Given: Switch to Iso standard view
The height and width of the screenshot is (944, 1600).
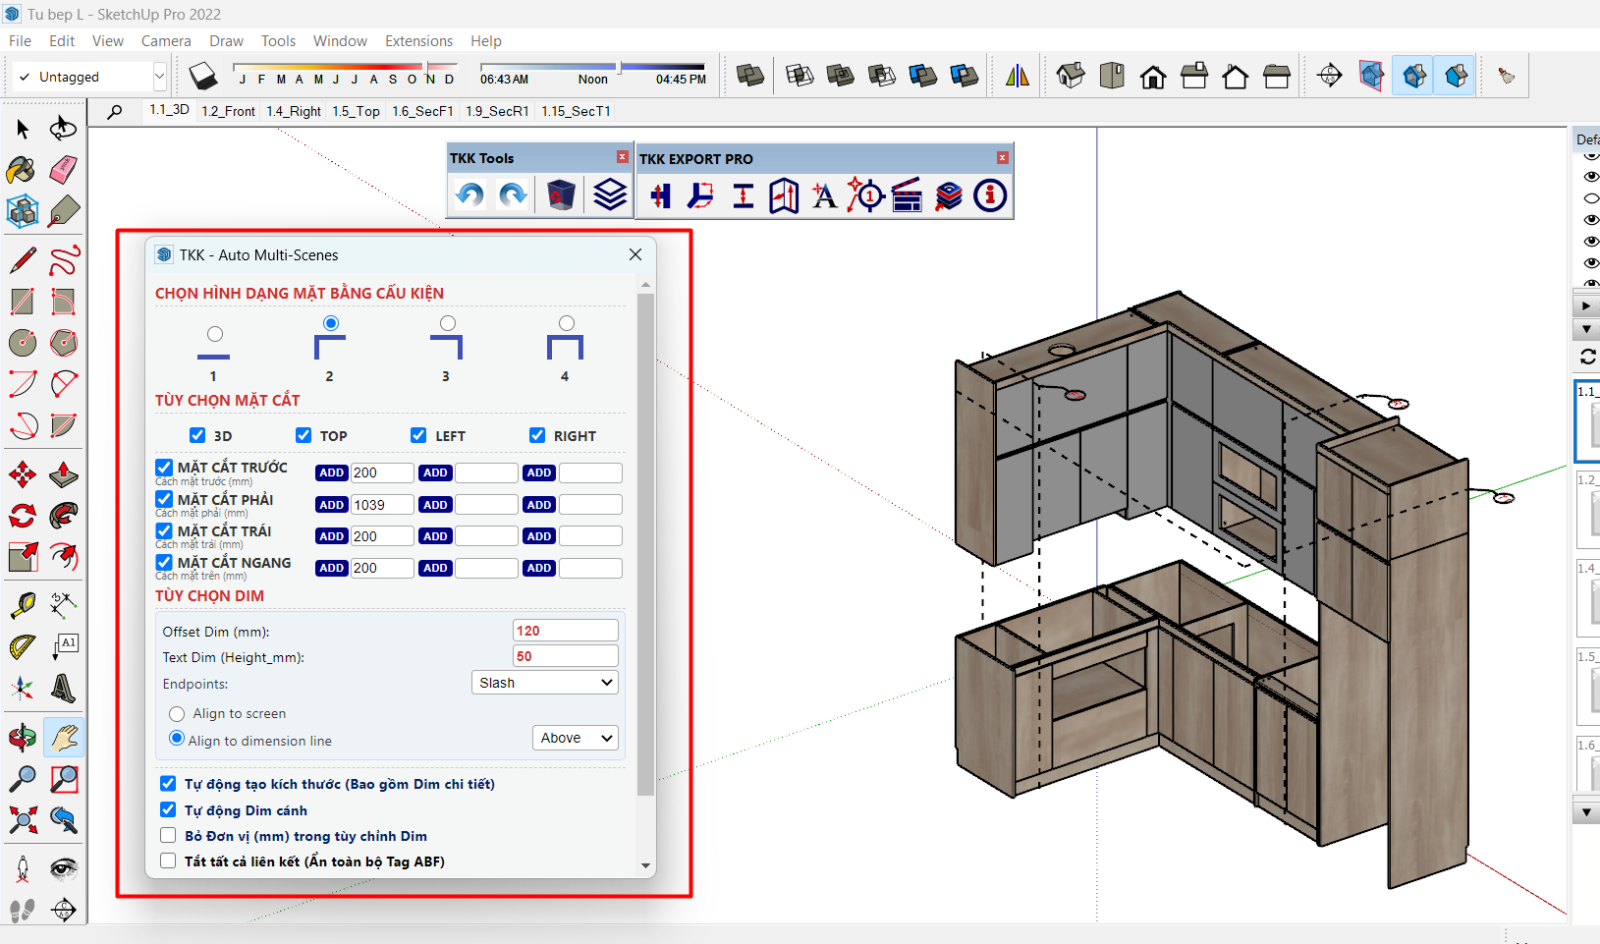Looking at the screenshot, I should point(1070,76).
